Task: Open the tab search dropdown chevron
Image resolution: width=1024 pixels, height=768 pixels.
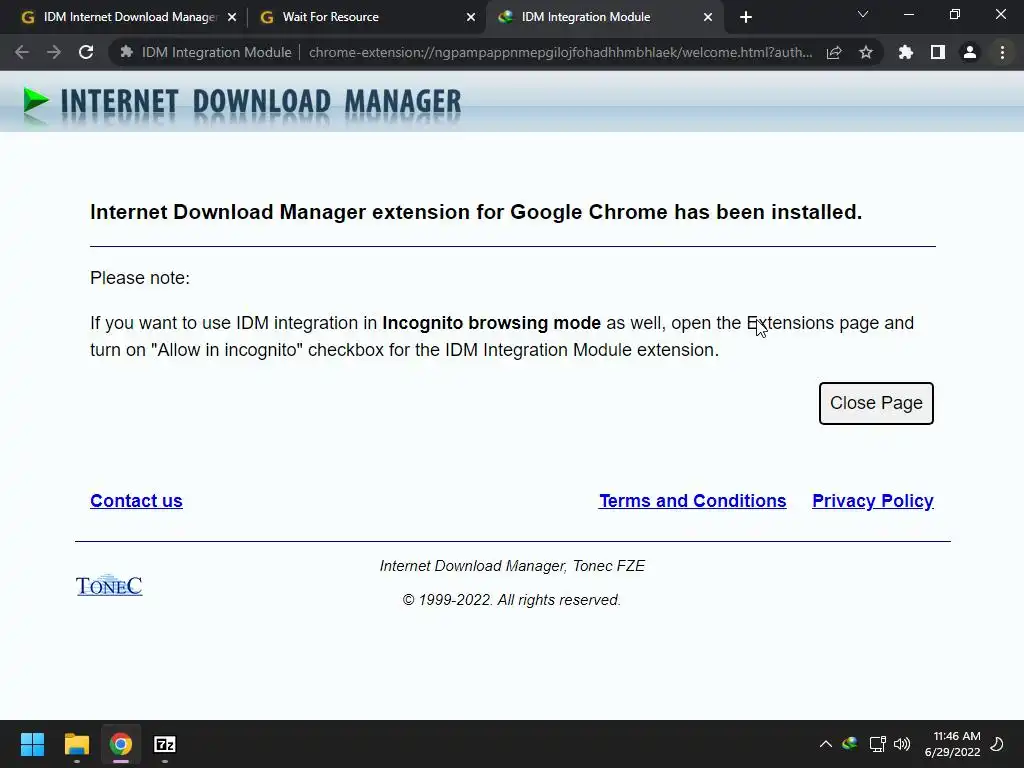Action: [863, 14]
